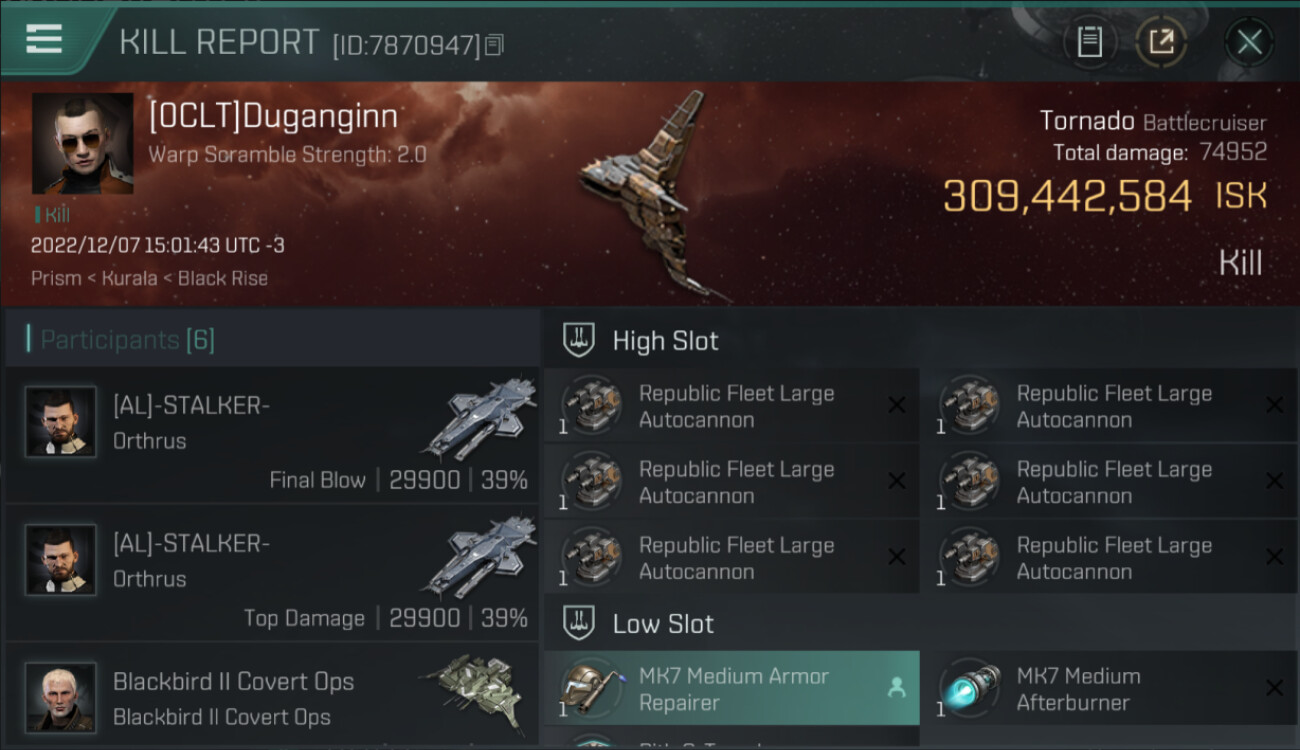Click the Low Slot section icon
Screen dimensions: 1300x750
tap(579, 623)
